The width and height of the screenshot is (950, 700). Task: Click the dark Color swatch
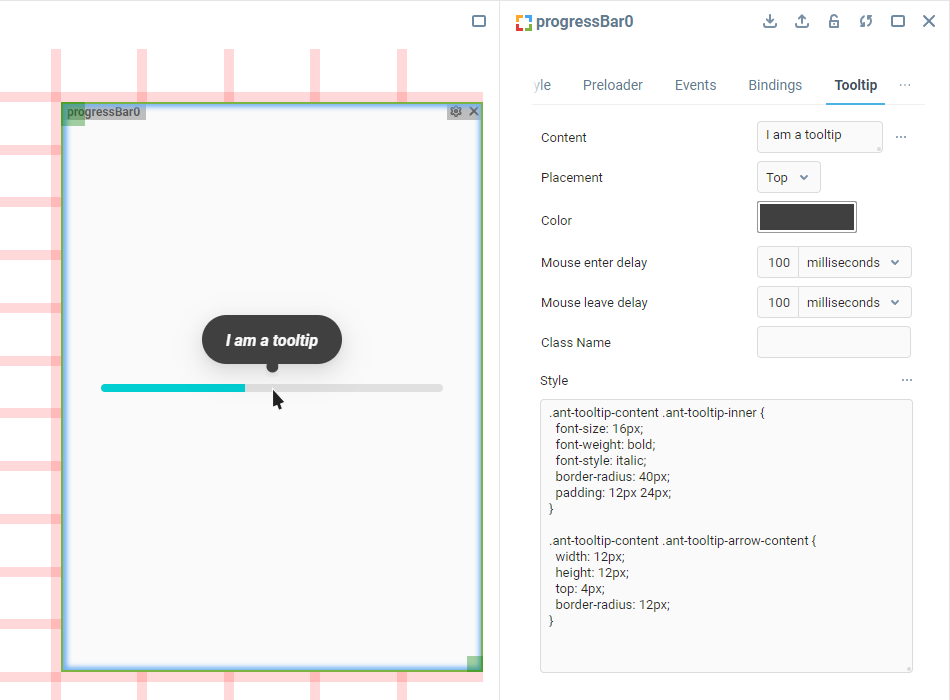[807, 218]
